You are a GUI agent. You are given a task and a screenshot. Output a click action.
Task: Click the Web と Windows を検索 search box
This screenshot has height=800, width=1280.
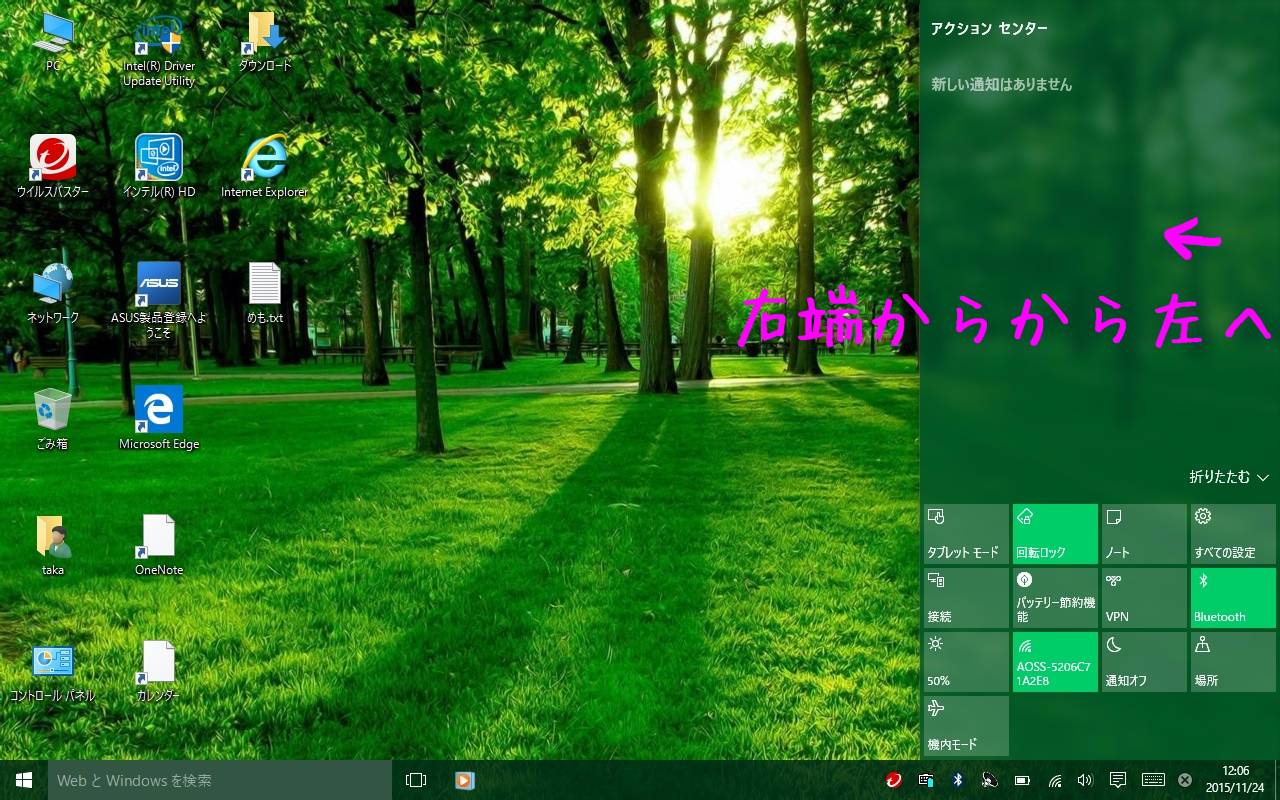[220, 780]
